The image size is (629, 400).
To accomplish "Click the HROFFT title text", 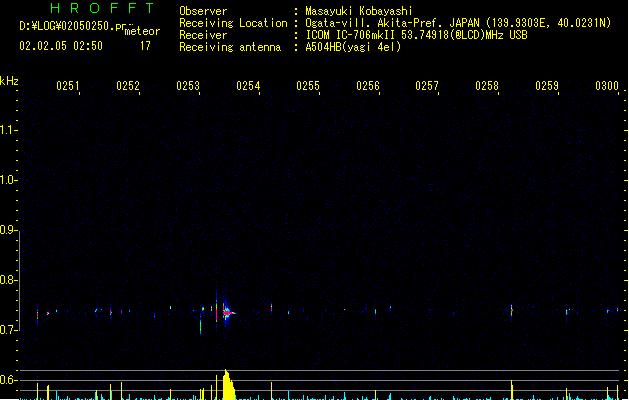I will (x=102, y=8).
